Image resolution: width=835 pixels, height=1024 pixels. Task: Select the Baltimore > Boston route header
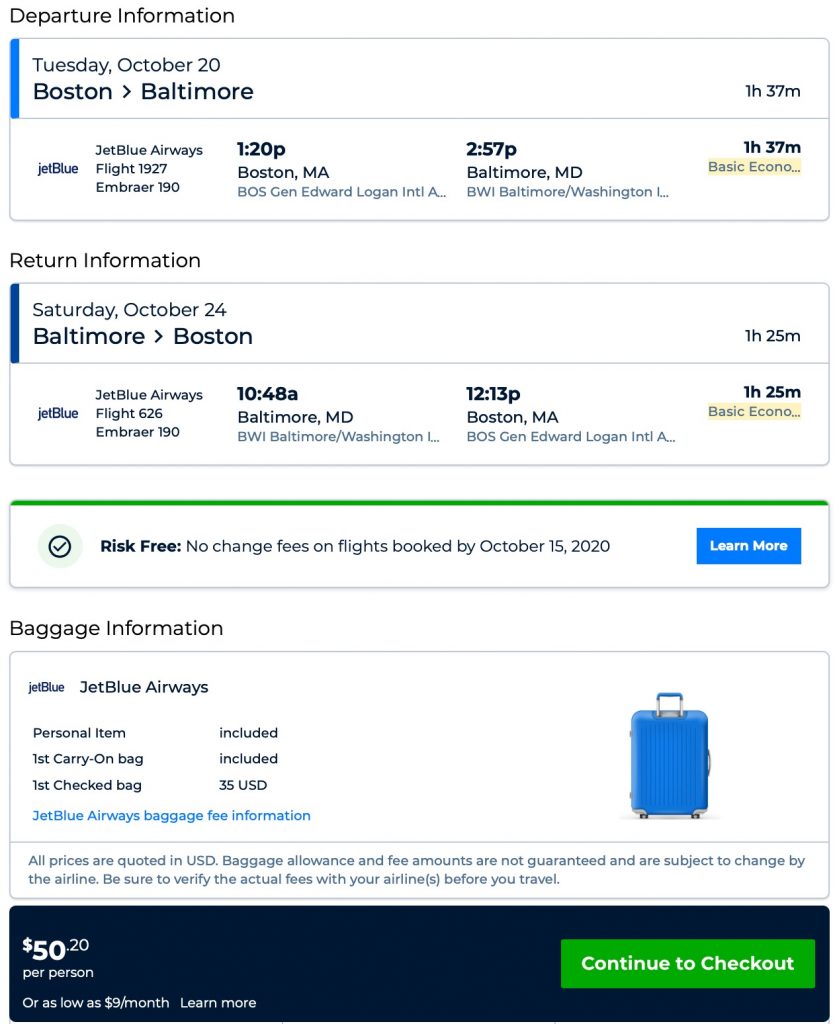[x=143, y=336]
